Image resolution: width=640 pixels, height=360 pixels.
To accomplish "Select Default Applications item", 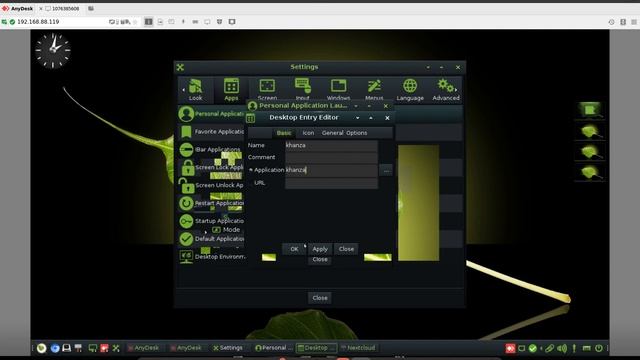I will 211,239.
